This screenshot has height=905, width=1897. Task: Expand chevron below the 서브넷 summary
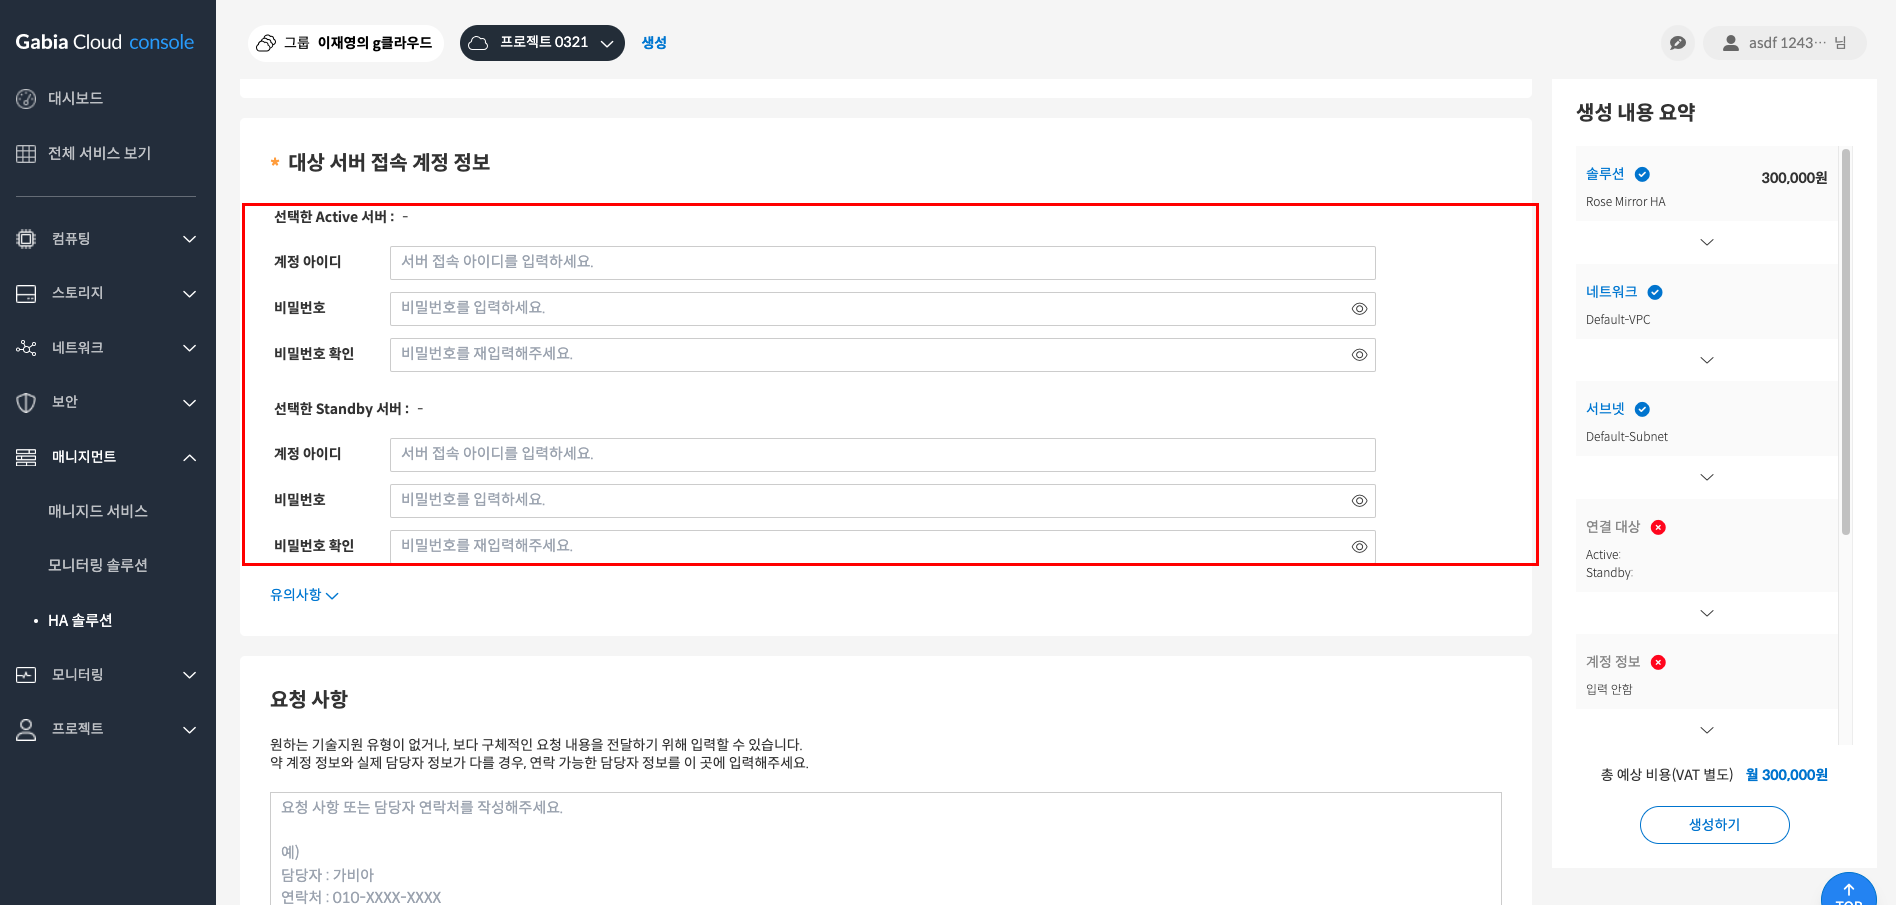(x=1707, y=477)
